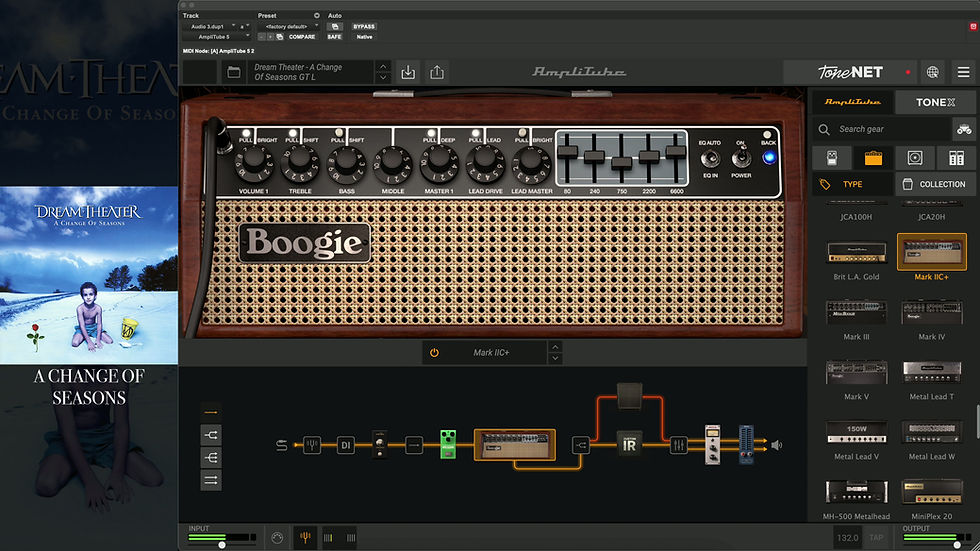980x551 pixels.
Task: Choose the parallel lines routing layout
Action: (211, 480)
